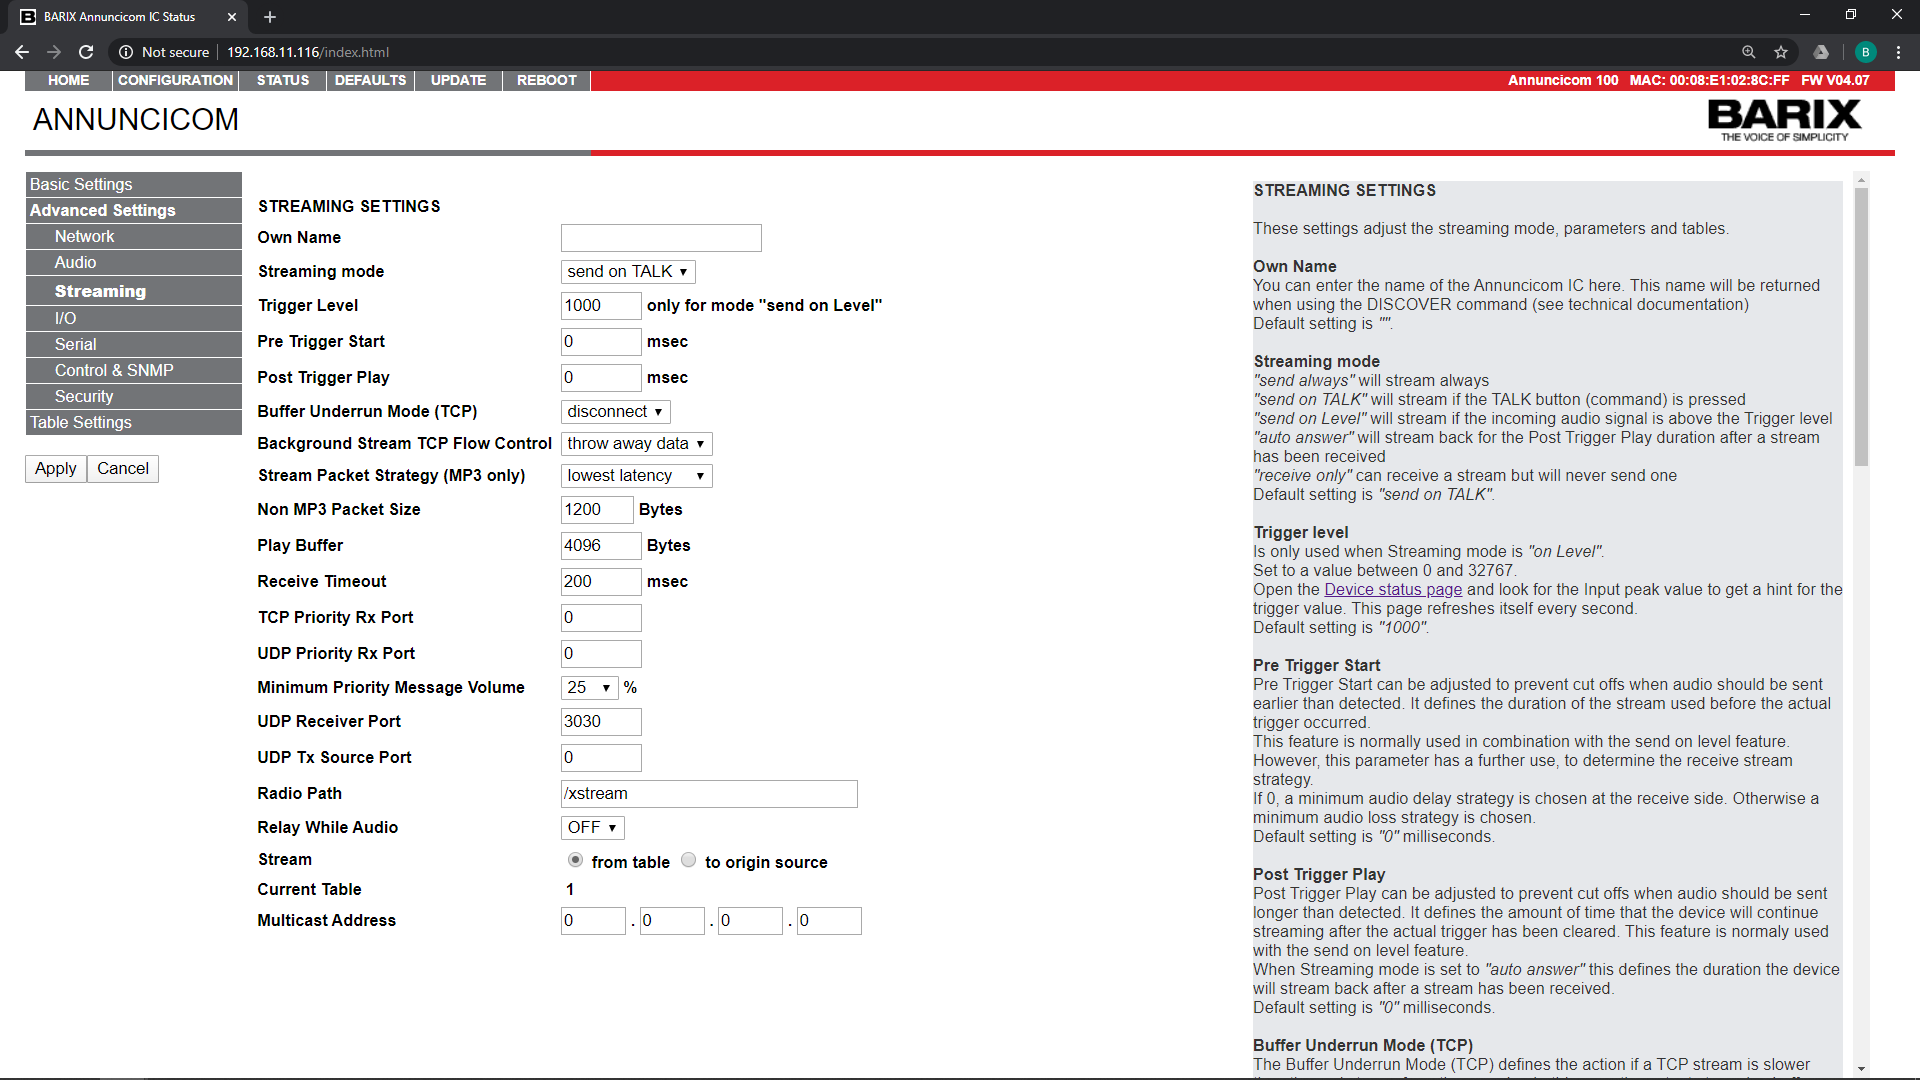Expand the Buffer Underrun Mode dropdown

point(615,412)
